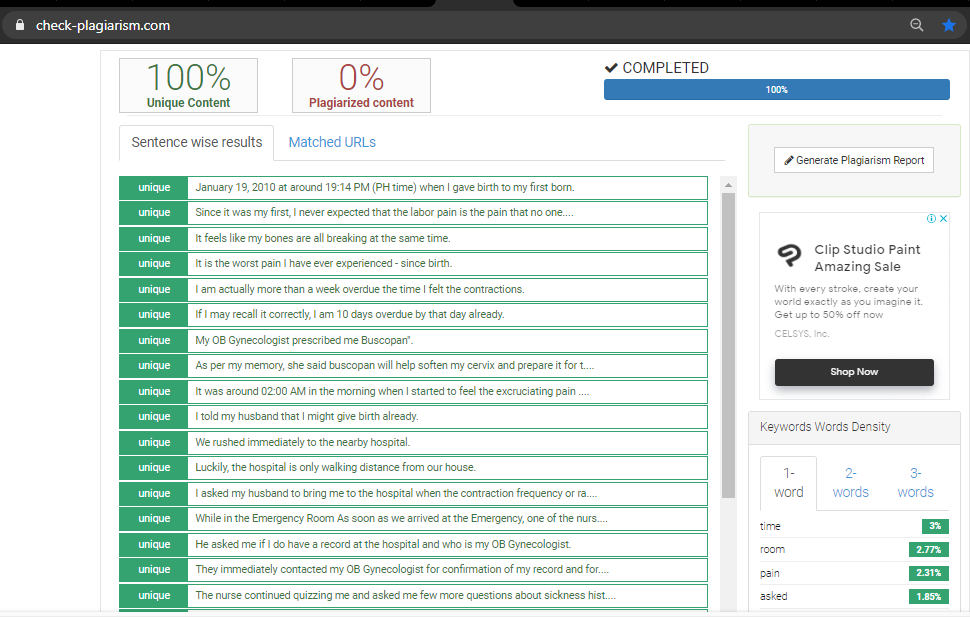Image resolution: width=970 pixels, height=617 pixels.
Task: Click the 0% Plagiarized content box
Action: 361,85
